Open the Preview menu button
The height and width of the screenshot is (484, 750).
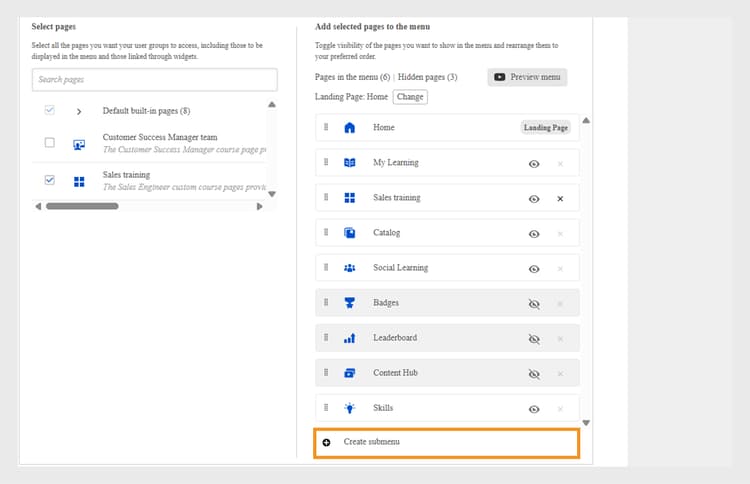click(527, 77)
